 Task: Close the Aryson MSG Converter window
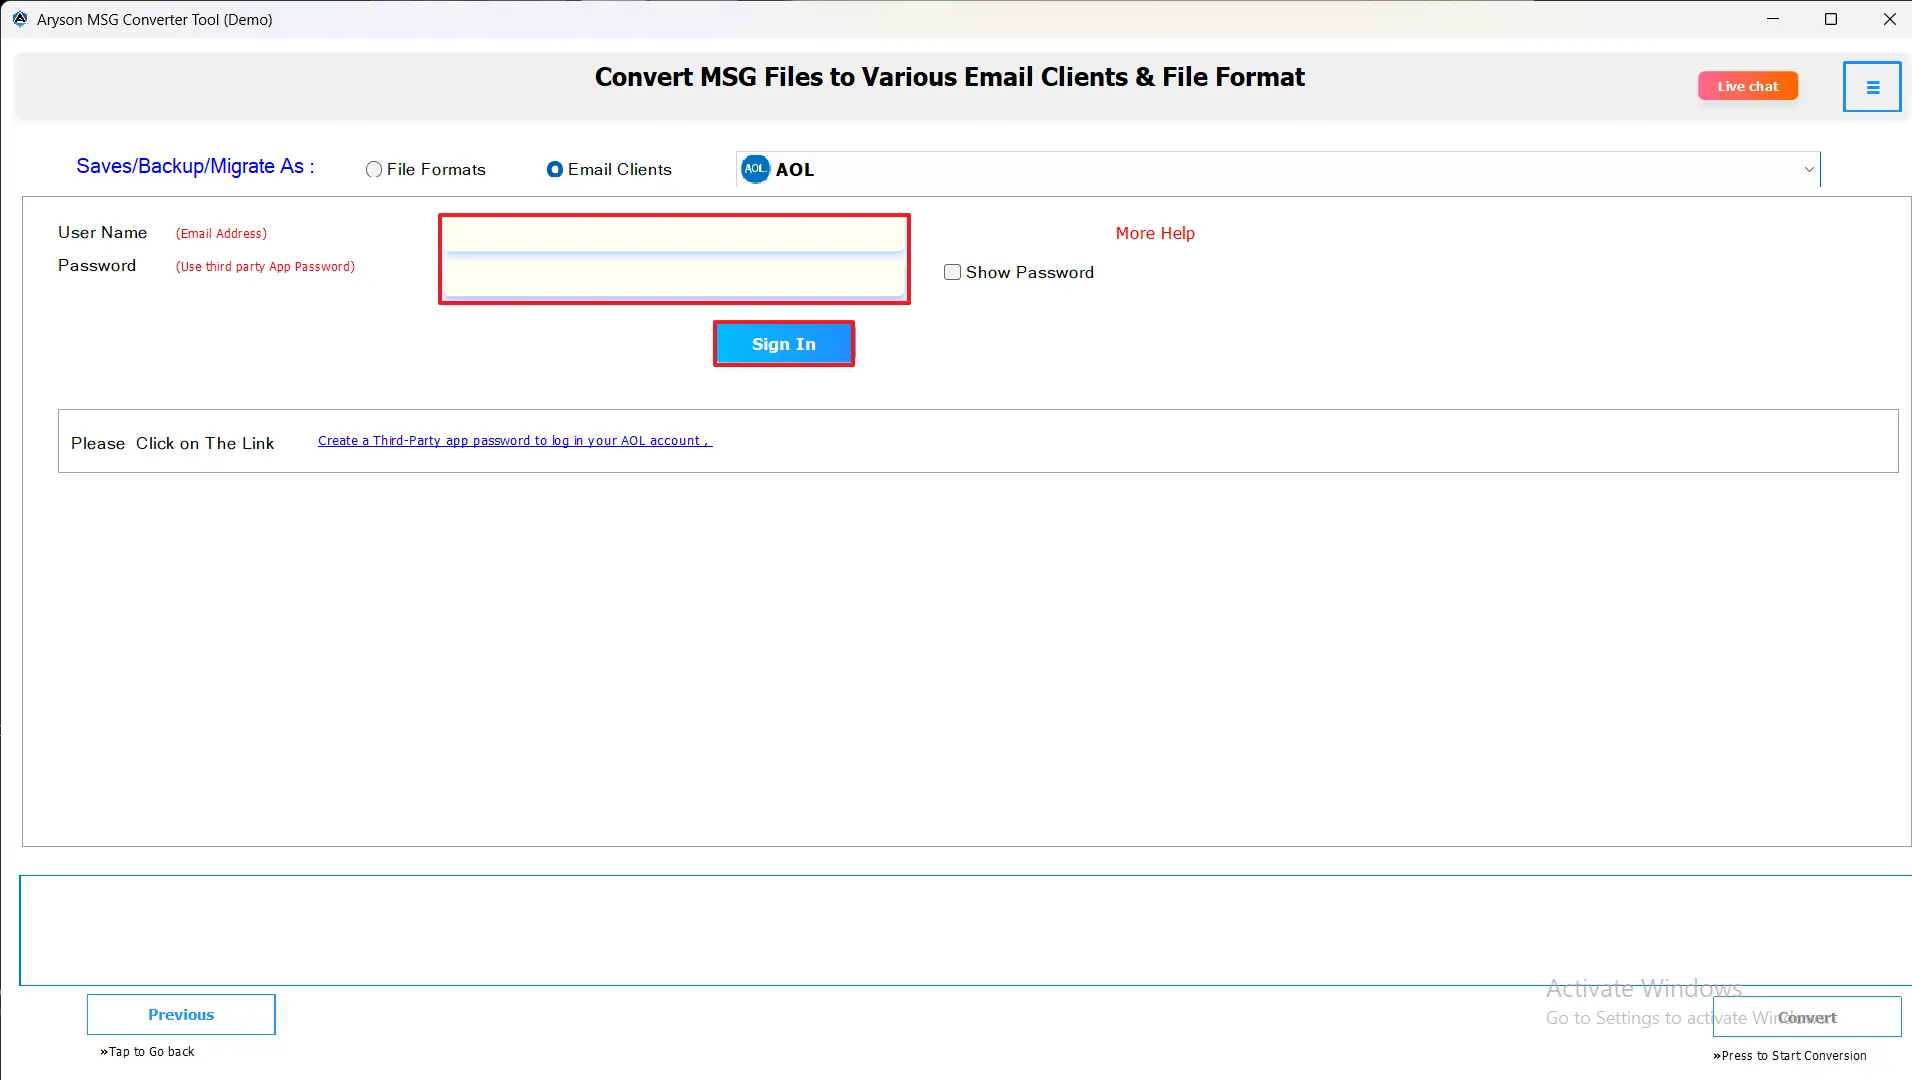(x=1889, y=19)
